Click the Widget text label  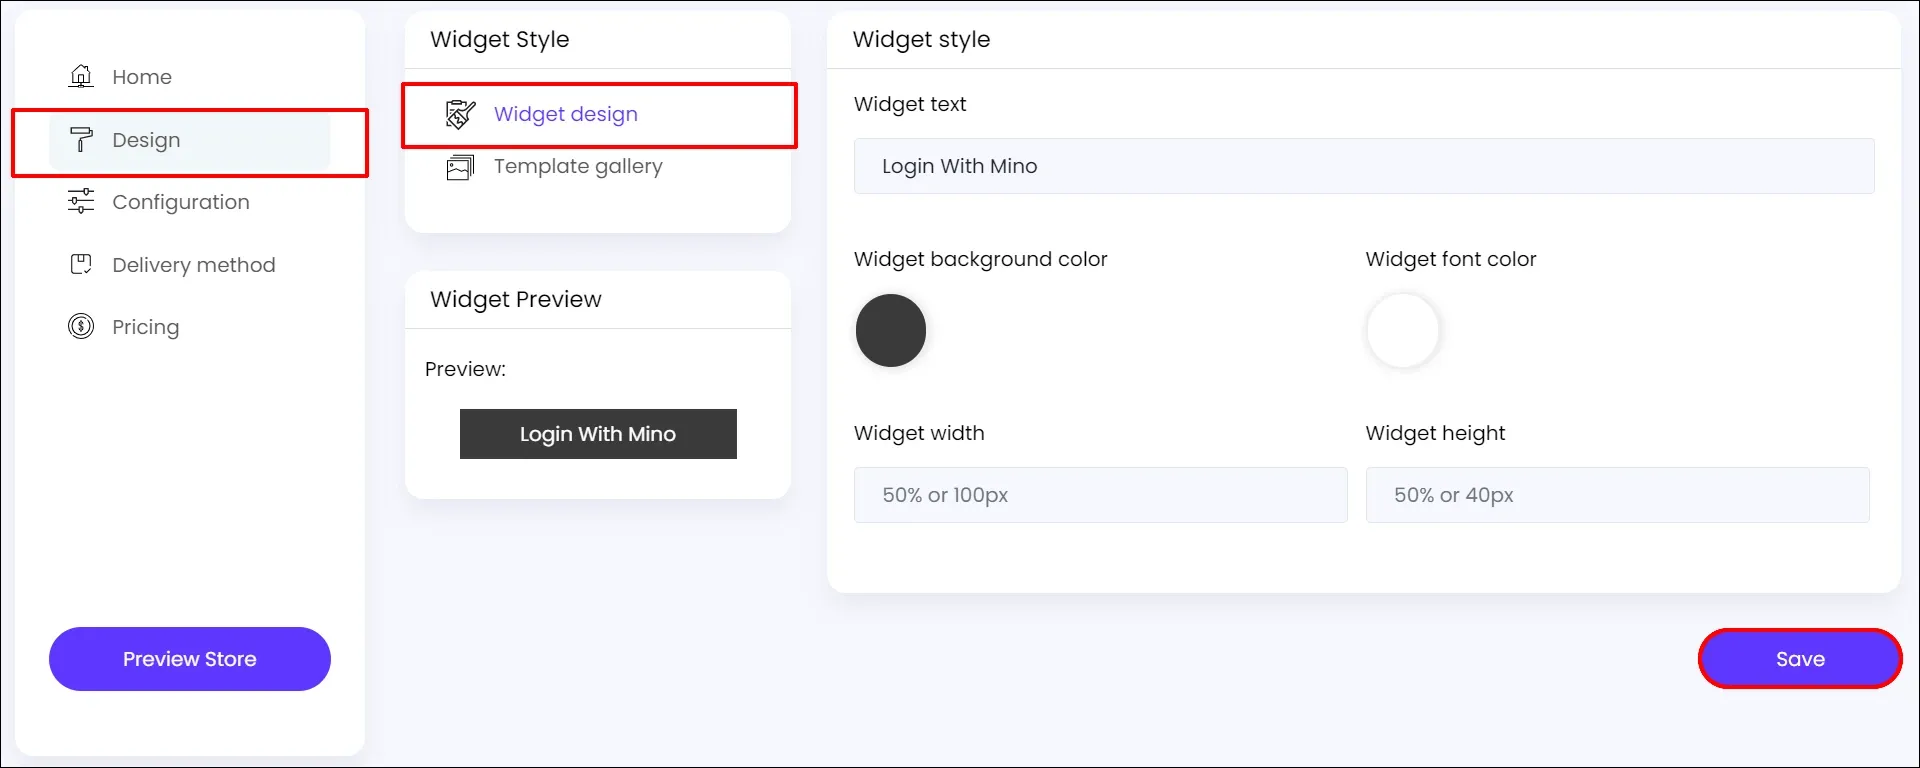[x=910, y=104]
